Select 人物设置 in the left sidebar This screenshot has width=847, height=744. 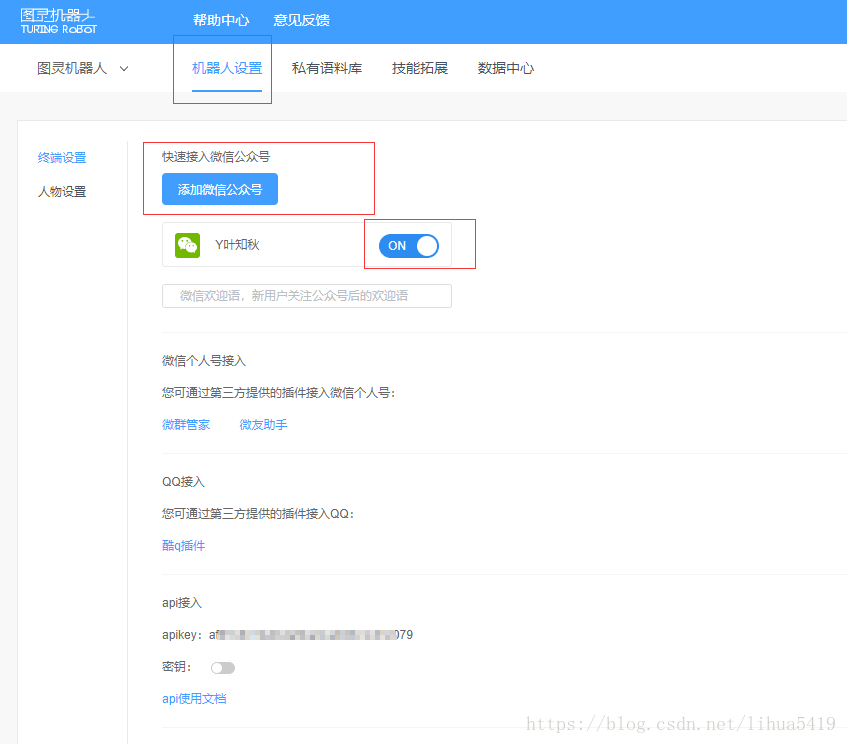[x=62, y=192]
